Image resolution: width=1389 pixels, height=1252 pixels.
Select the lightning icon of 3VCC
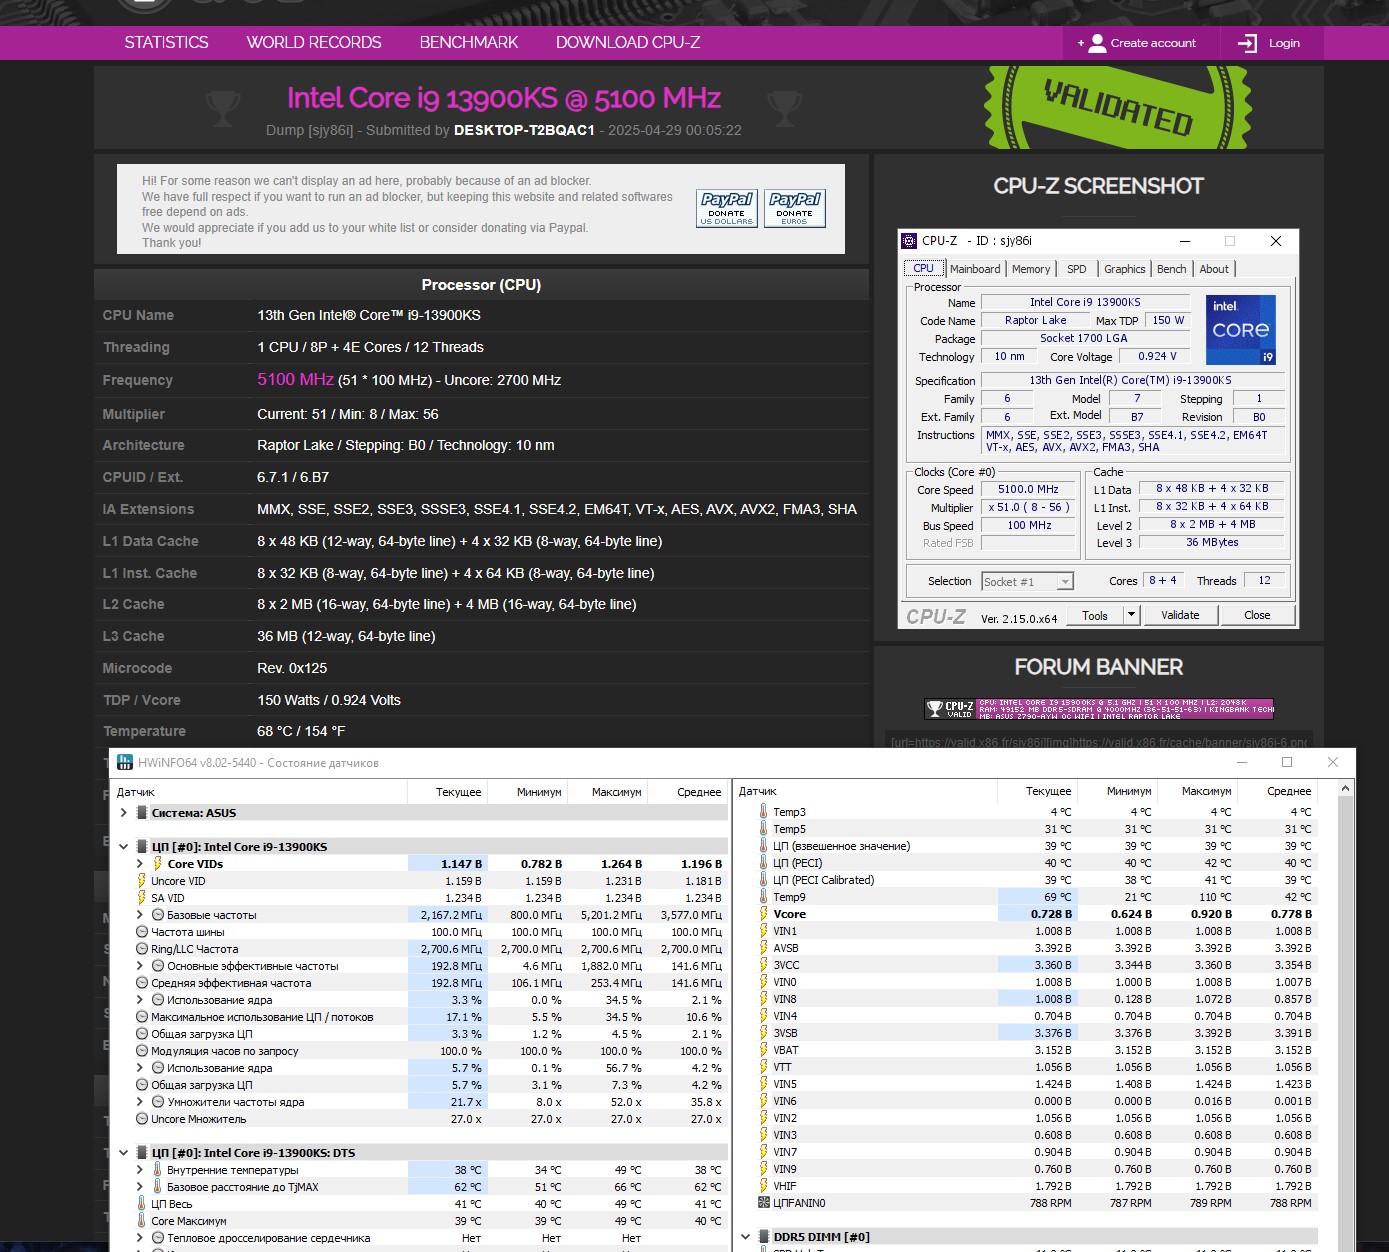click(764, 965)
